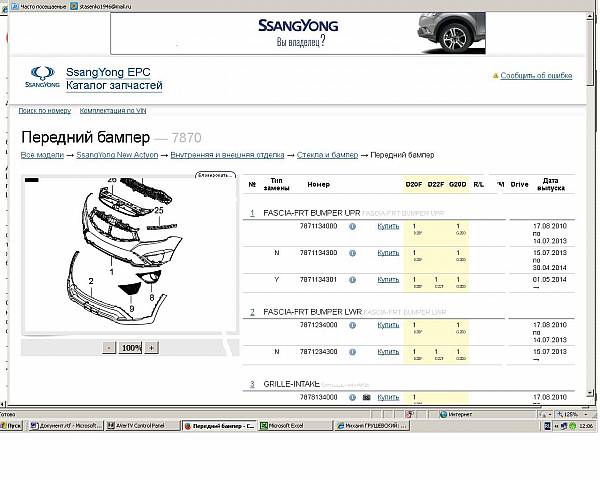600x480 pixels.
Task: Open configuration by VIN link
Action: coord(113,111)
